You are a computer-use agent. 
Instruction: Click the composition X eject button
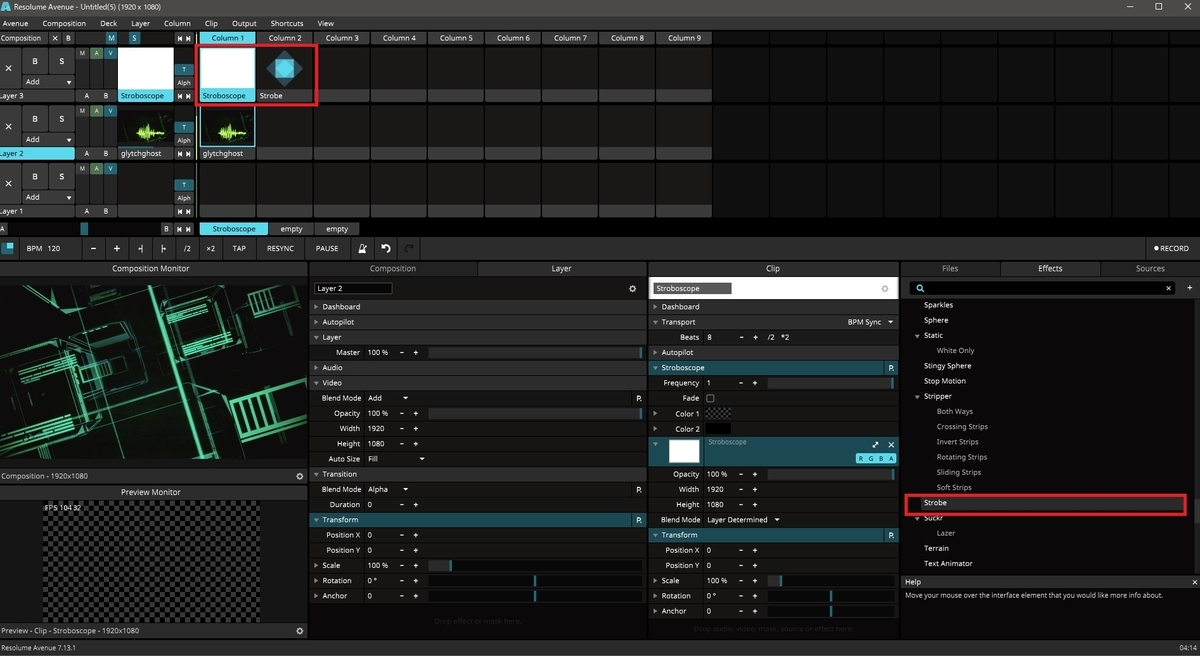pyautogui.click(x=55, y=38)
